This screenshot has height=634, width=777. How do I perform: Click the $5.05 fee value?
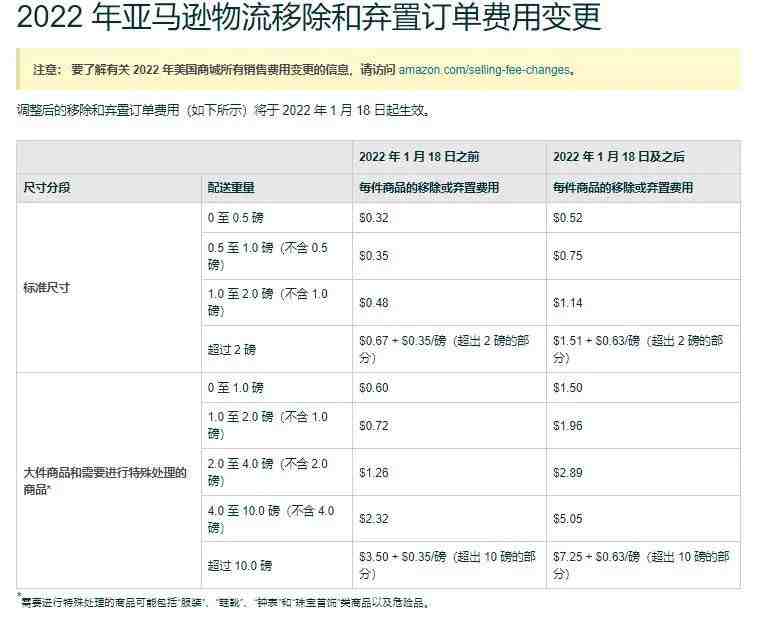point(568,519)
